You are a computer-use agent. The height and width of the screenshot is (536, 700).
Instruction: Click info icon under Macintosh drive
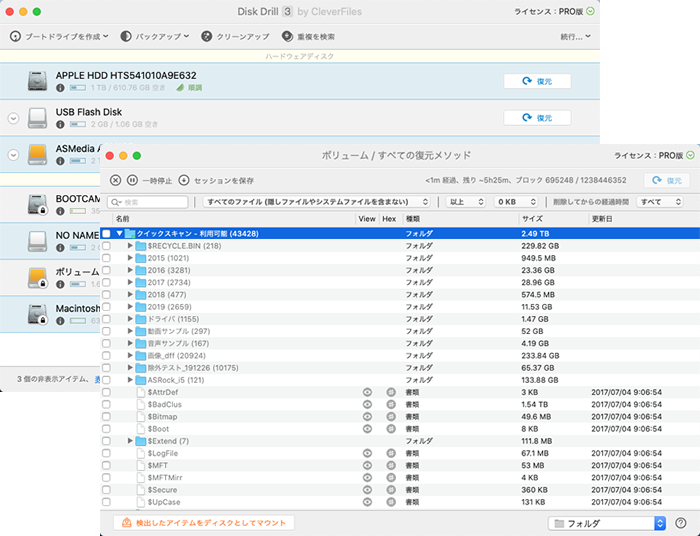60,321
